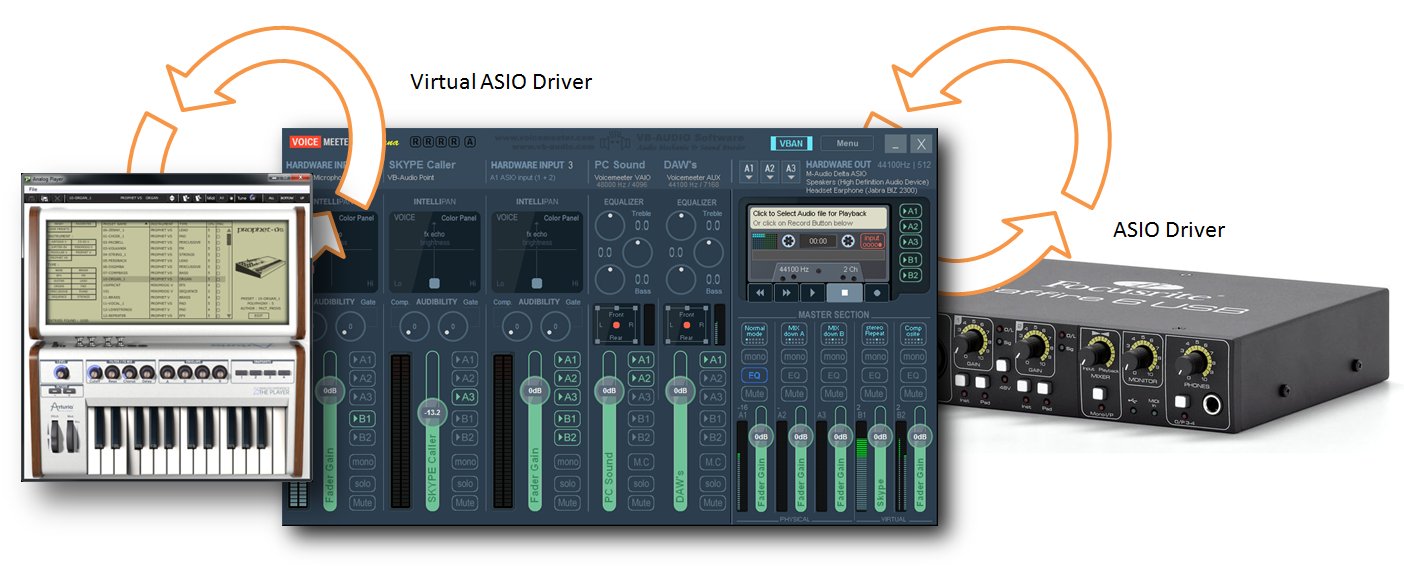Mute master bus A1
This screenshot has width=1404, height=576.
pos(755,394)
